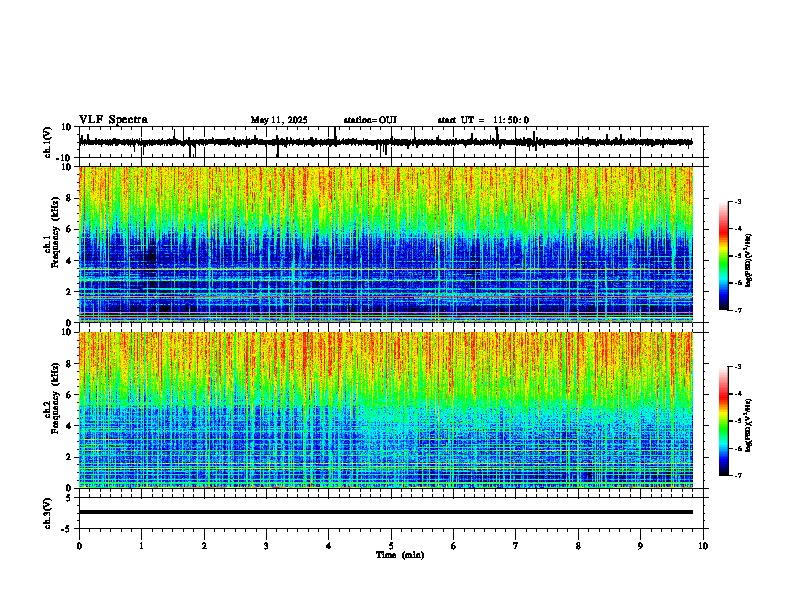The image size is (792, 612).
Task: Click the "7" minute tick label
Action: (x=516, y=546)
